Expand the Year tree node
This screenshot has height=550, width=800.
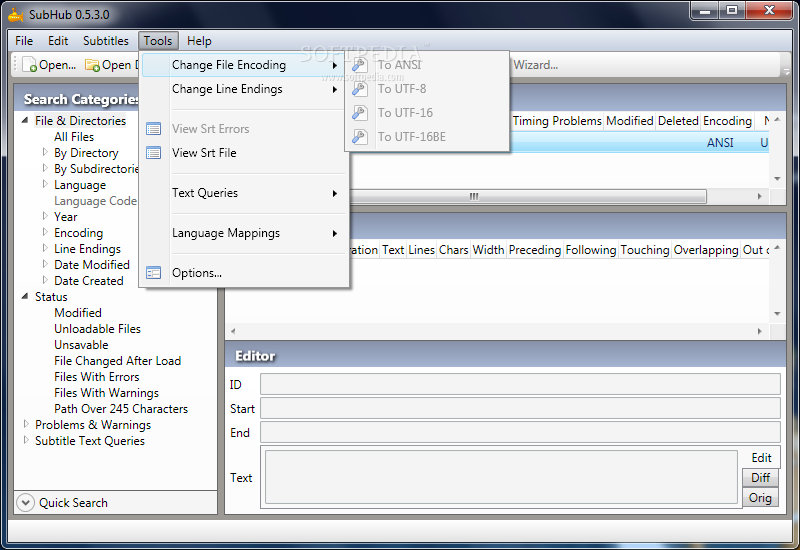coord(45,216)
